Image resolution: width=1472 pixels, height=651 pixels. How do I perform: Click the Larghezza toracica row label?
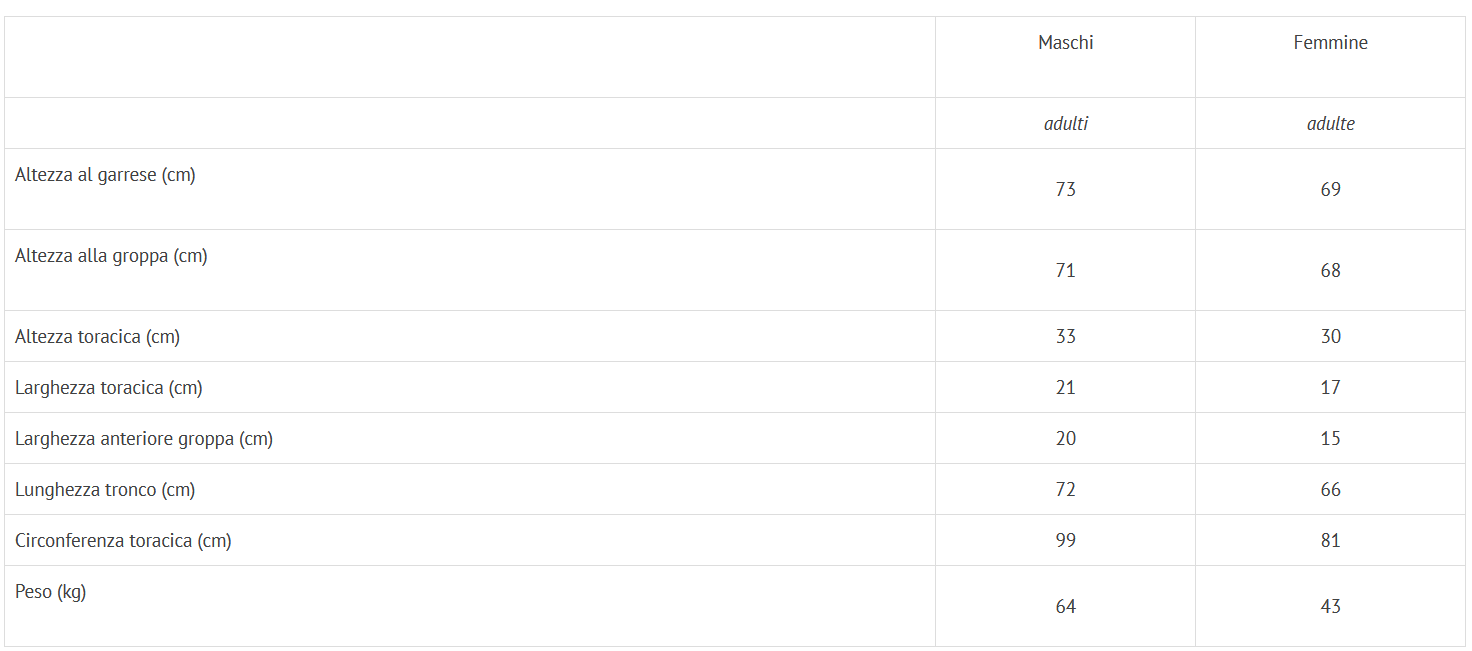108,388
